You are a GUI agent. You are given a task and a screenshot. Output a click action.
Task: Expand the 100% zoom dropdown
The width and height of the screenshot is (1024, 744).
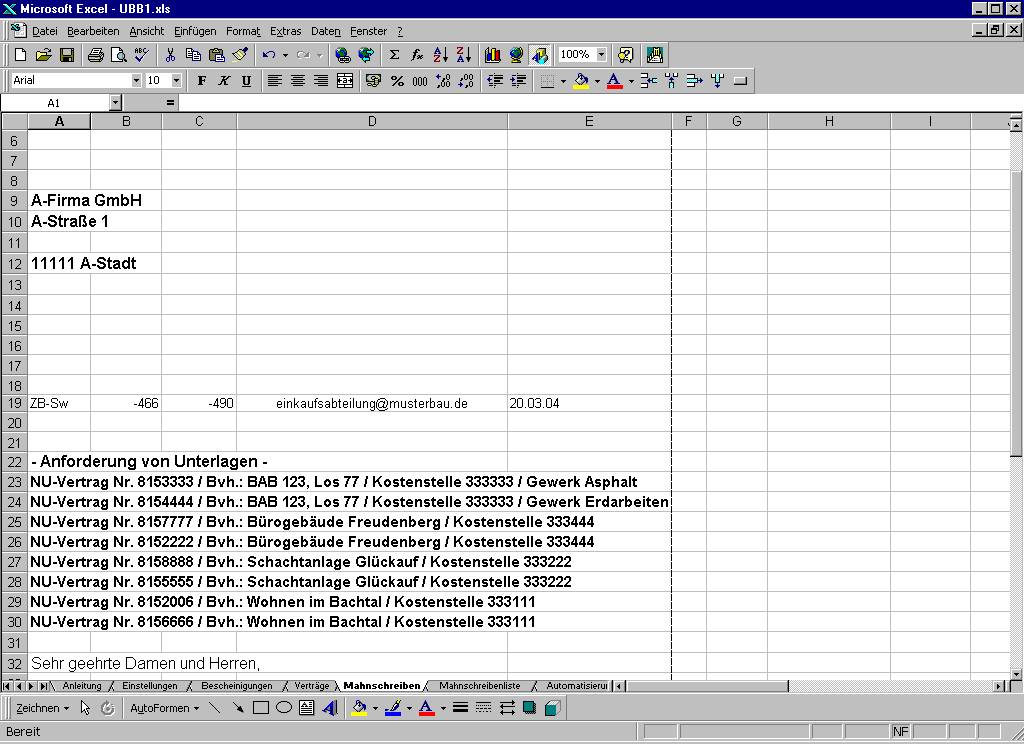pyautogui.click(x=601, y=55)
